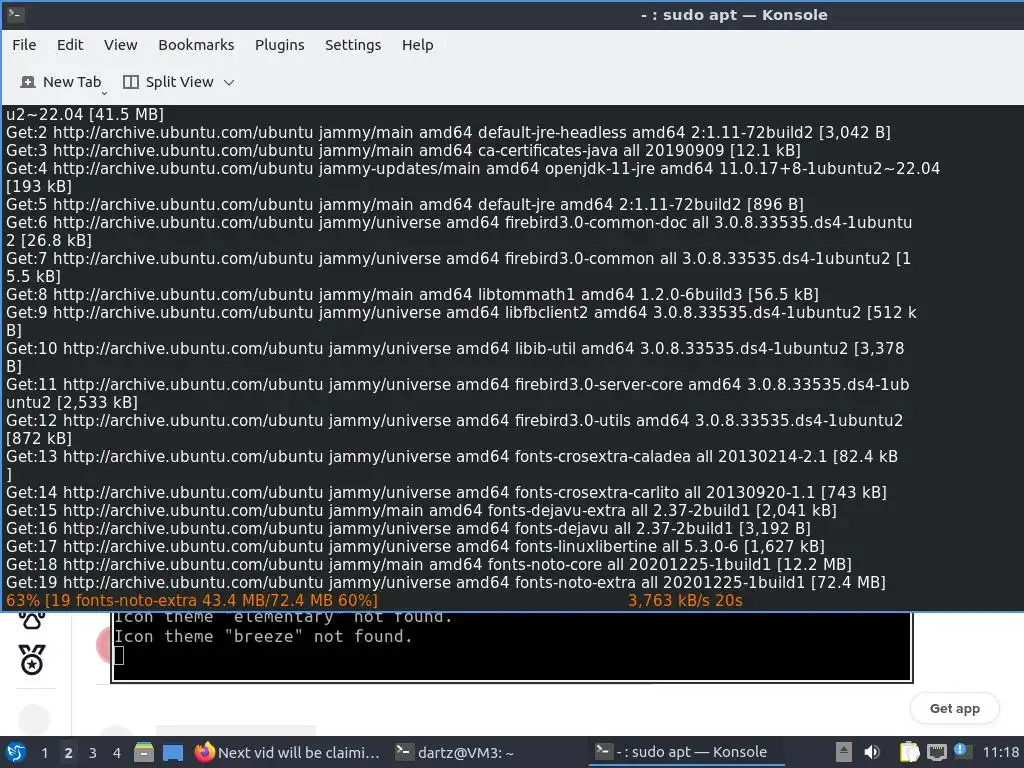Open the View menu

121,45
